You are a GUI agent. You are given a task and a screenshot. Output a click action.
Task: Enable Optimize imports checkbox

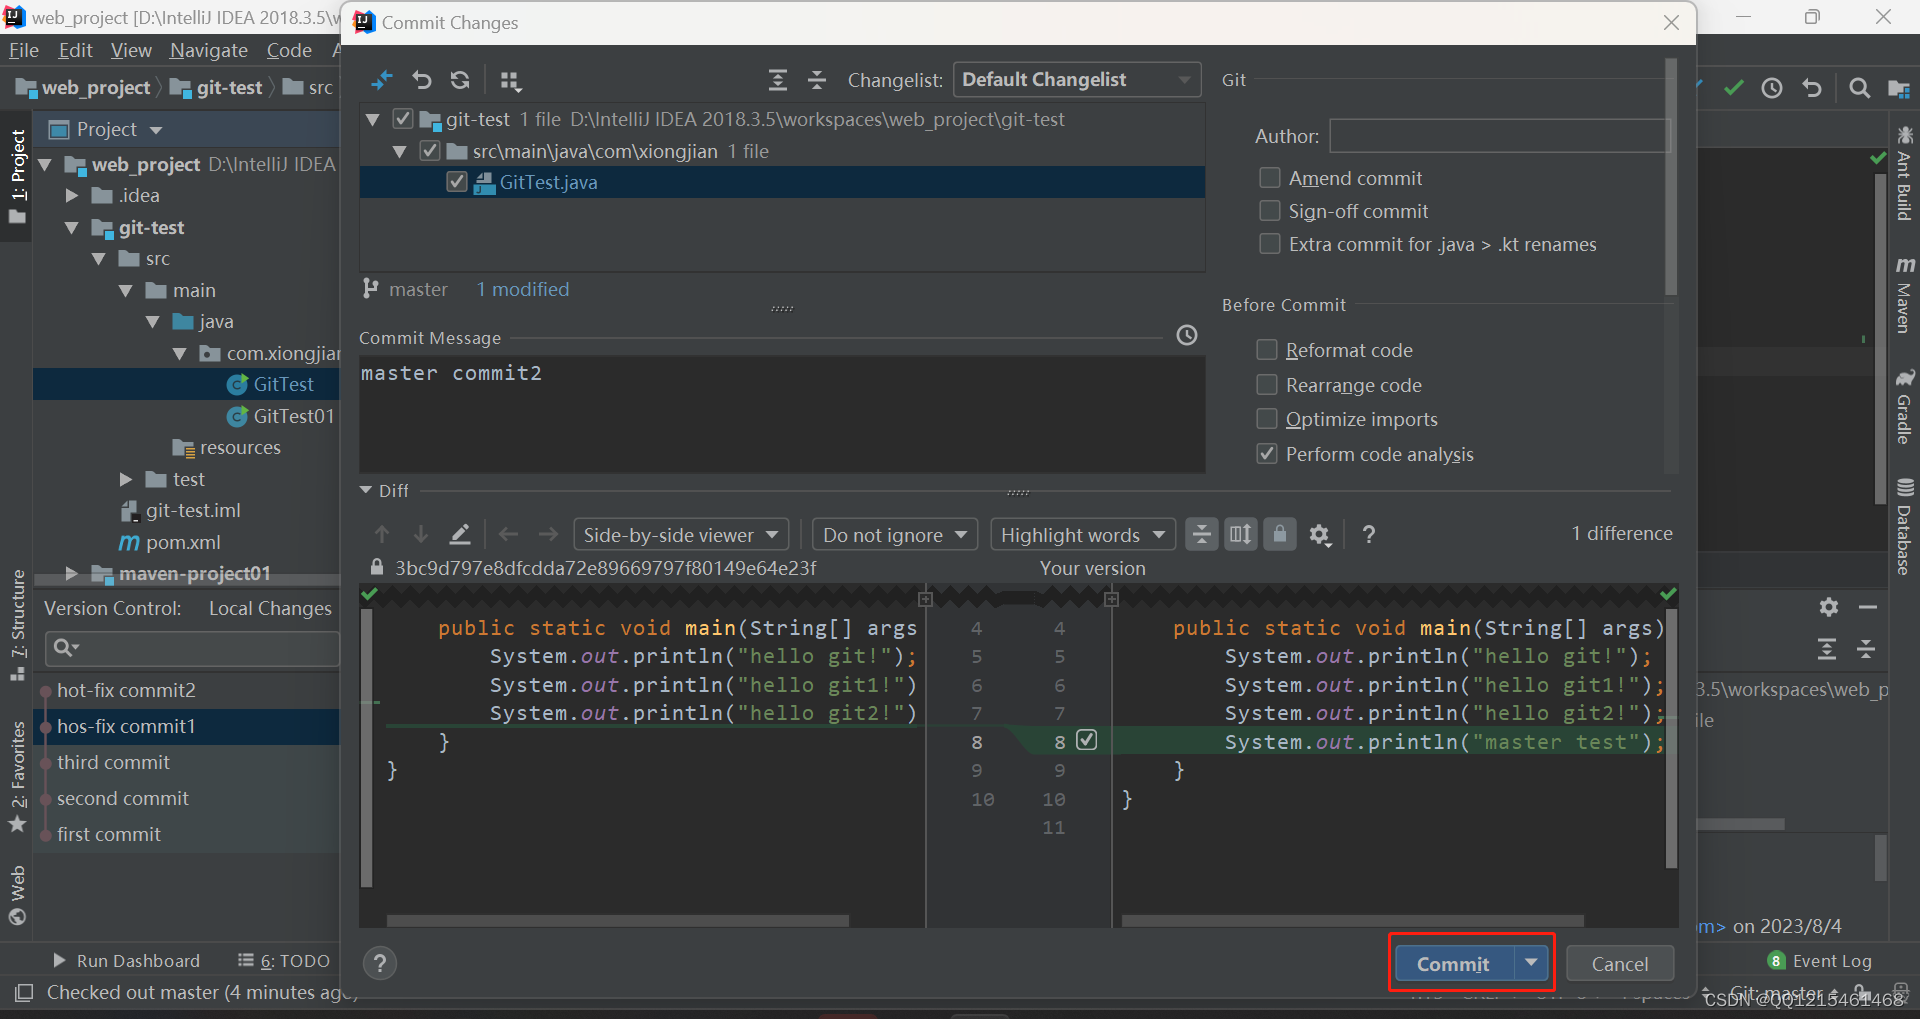[x=1267, y=419]
